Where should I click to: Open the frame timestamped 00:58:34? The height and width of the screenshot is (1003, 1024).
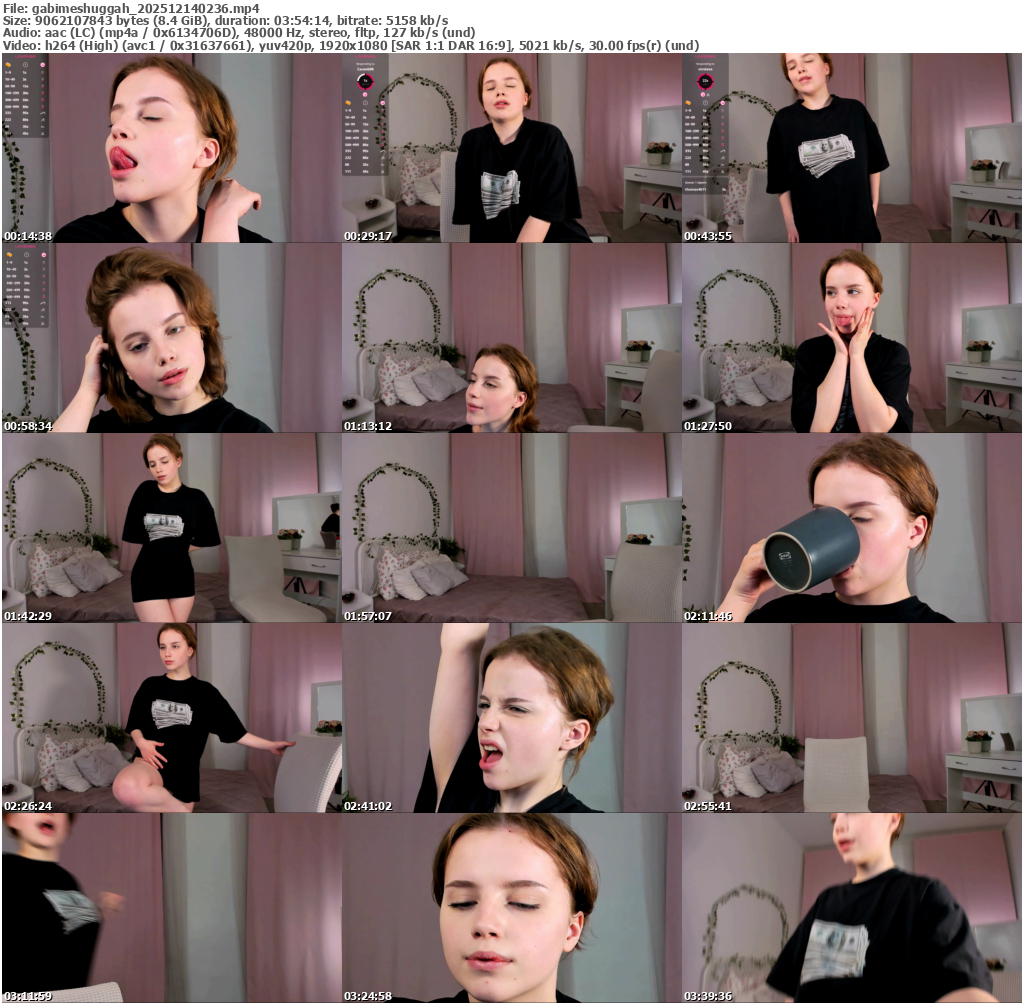(171, 338)
